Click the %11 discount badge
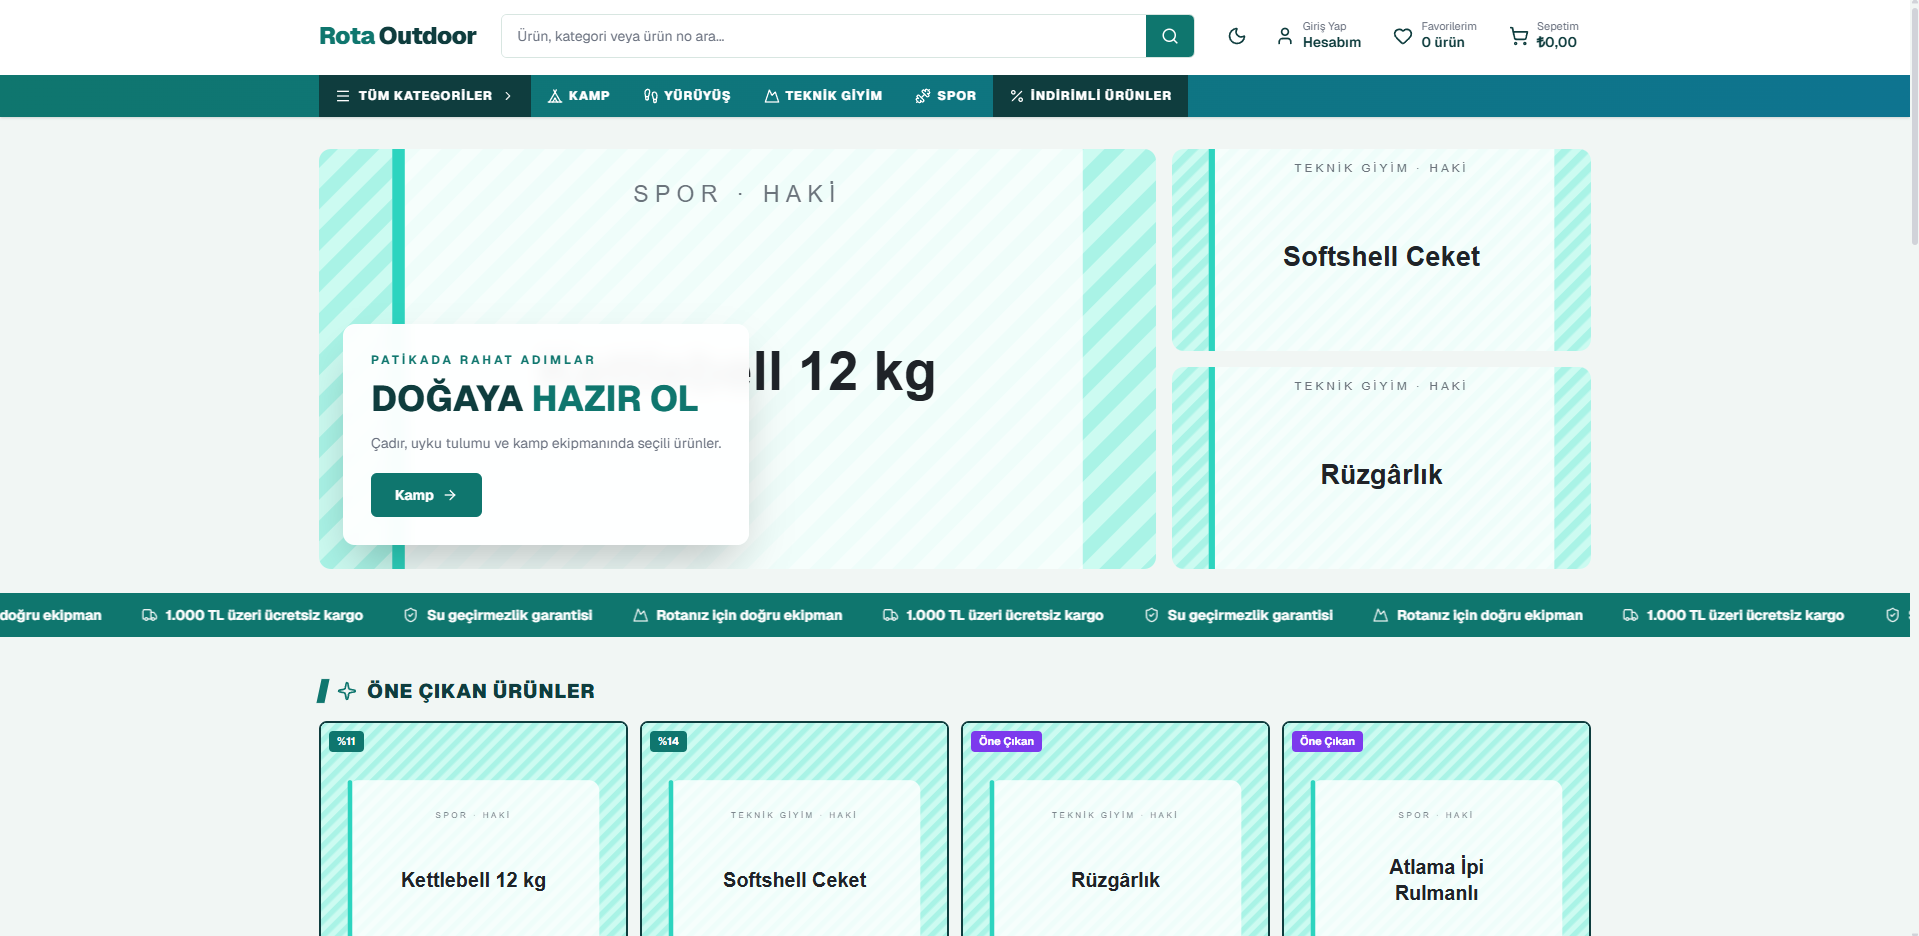Screen dimensions: 1919x936 [346, 741]
